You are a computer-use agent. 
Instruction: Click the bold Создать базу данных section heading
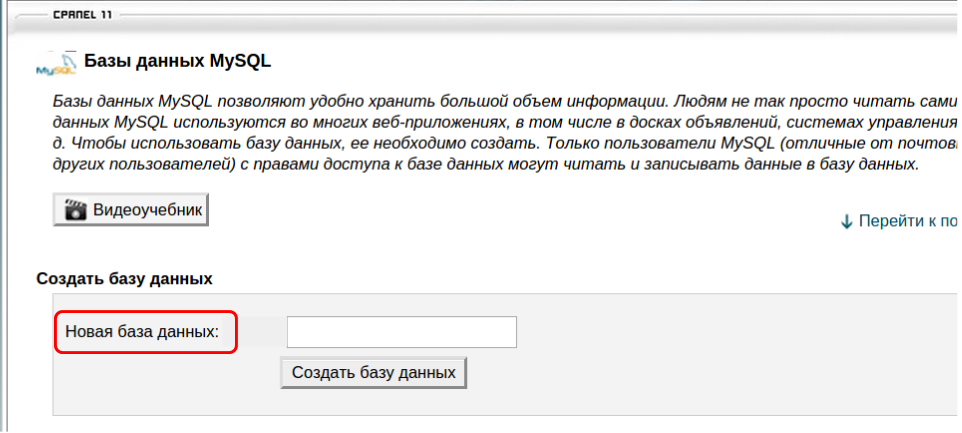tap(124, 278)
